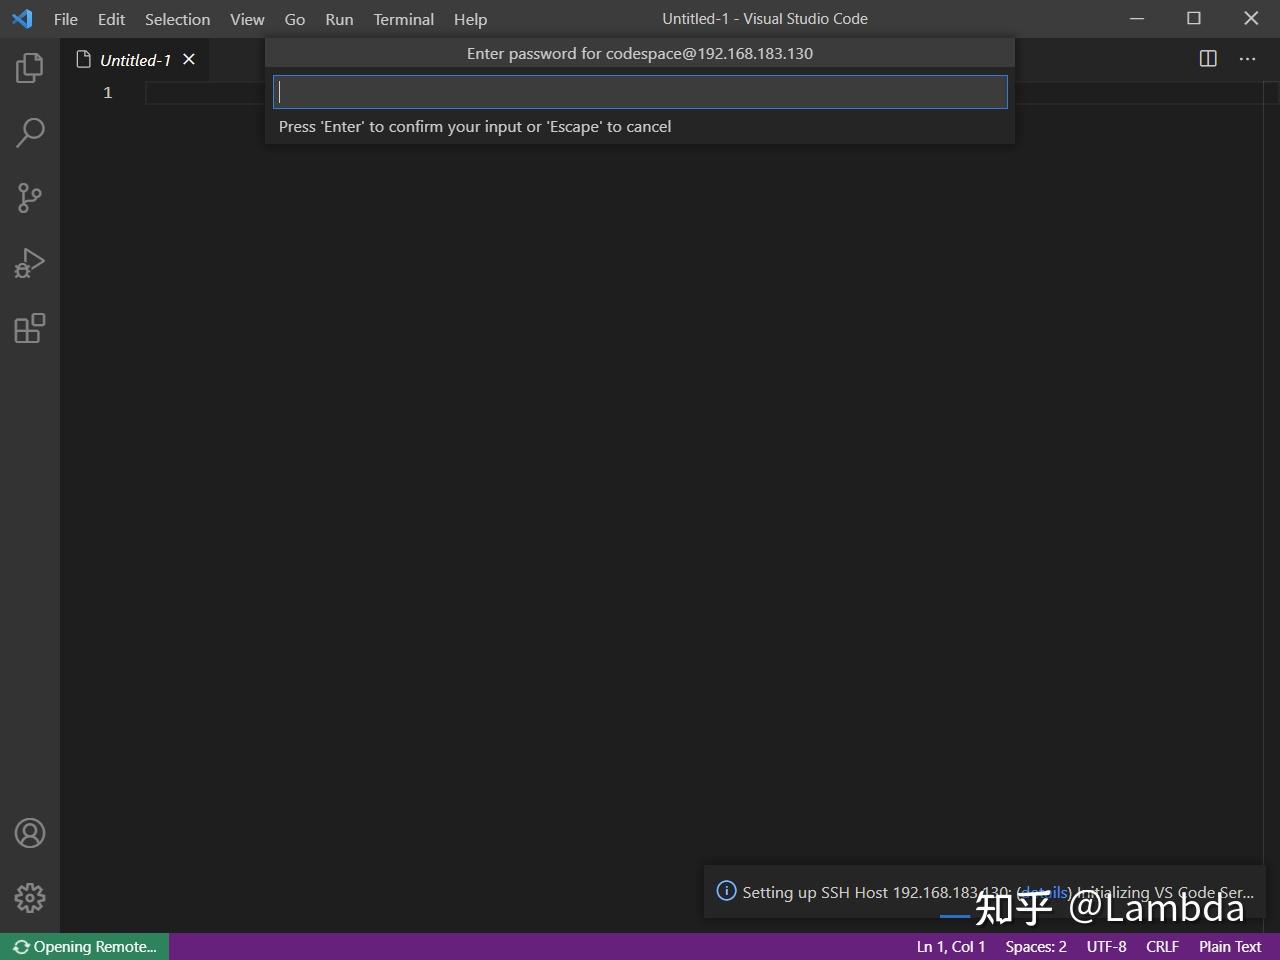Open the Explorer sidebar
The width and height of the screenshot is (1280, 960).
tap(29, 67)
